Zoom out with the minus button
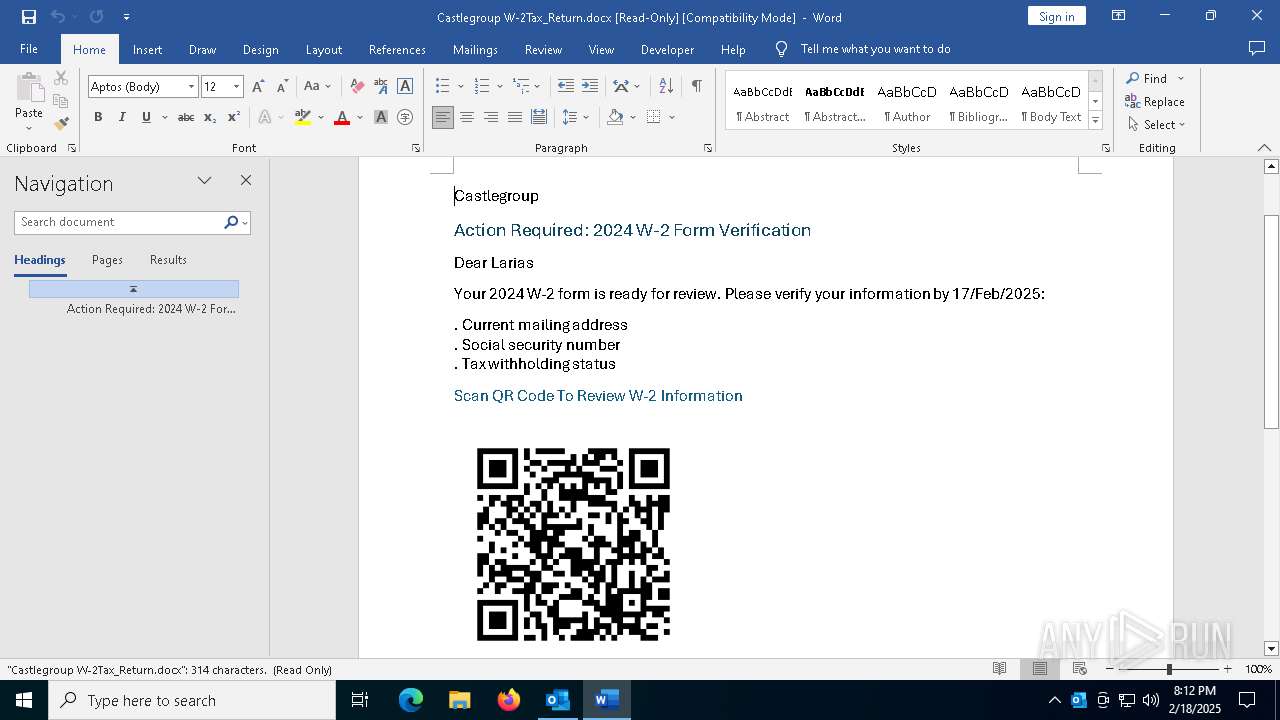The width and height of the screenshot is (1280, 720). click(1110, 669)
